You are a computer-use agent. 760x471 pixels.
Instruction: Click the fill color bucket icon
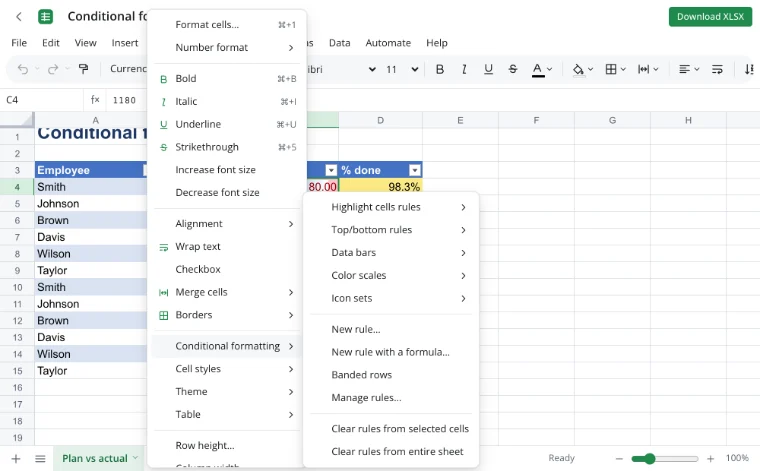pyautogui.click(x=578, y=69)
